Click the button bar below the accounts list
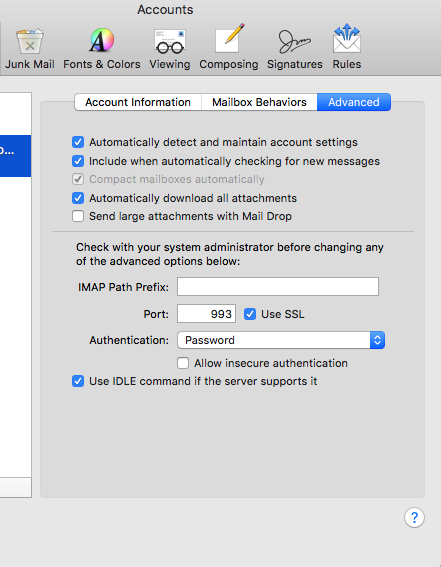Image resolution: width=441 pixels, height=567 pixels. (15, 487)
